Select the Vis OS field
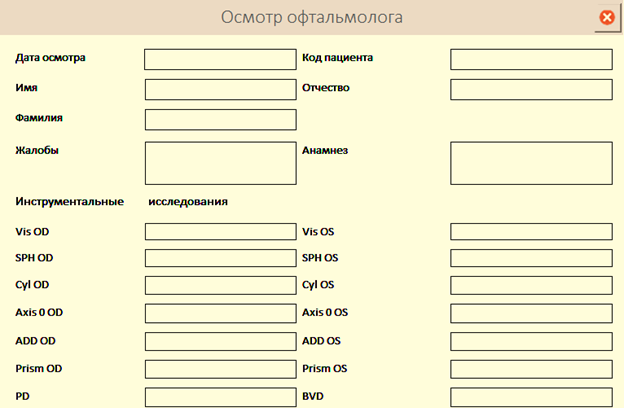The image size is (624, 408). 531,232
